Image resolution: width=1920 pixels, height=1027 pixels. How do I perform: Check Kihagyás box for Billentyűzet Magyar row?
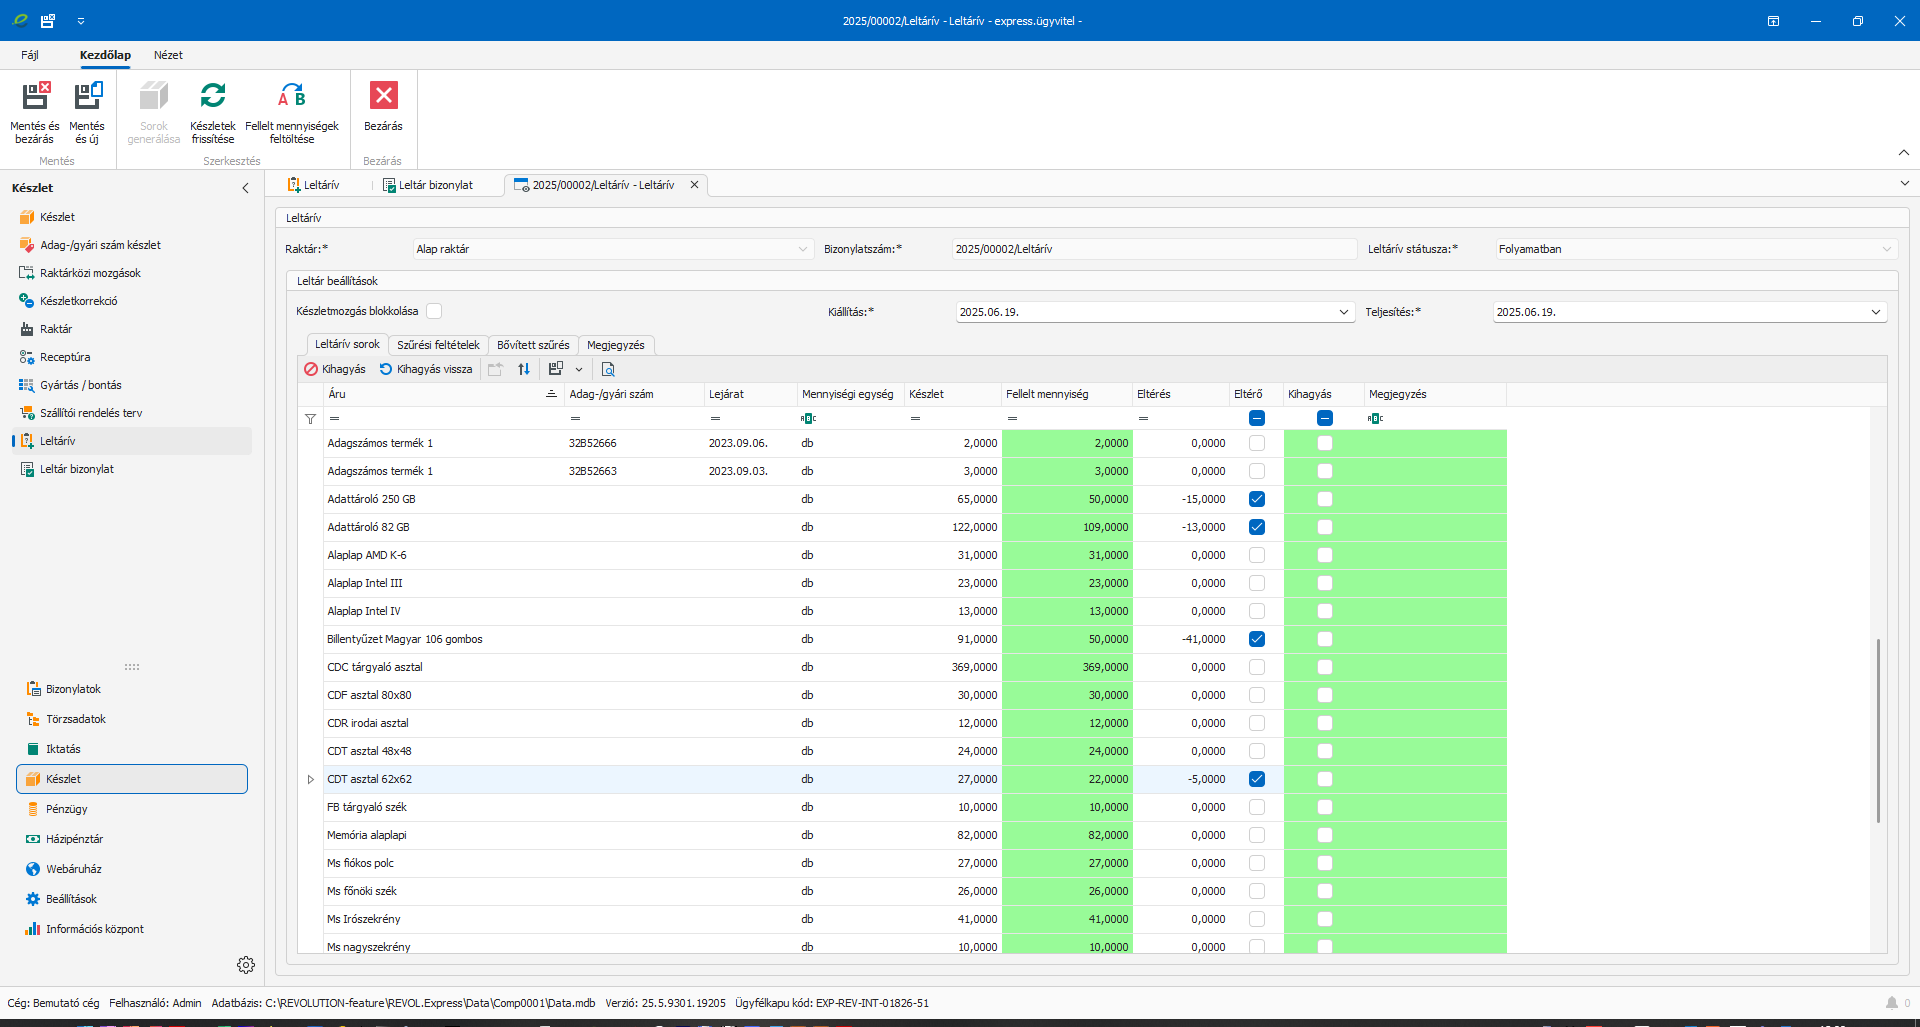coord(1325,639)
